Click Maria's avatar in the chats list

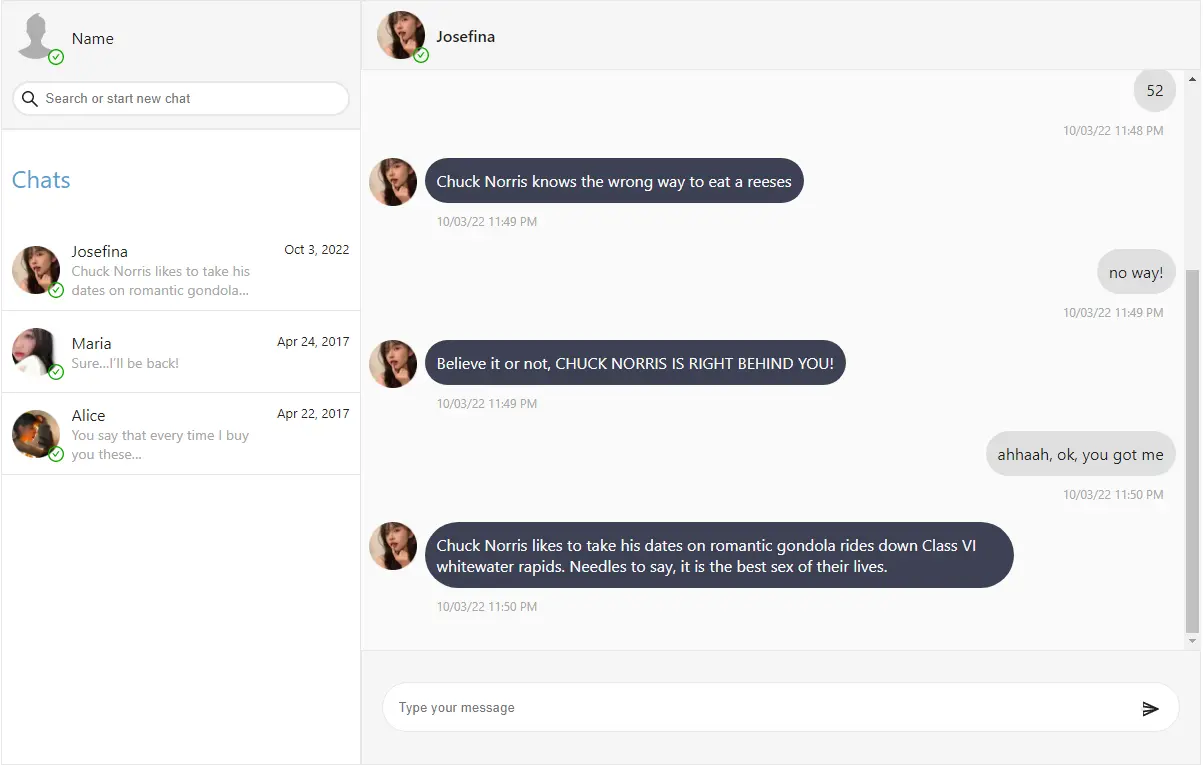click(36, 352)
